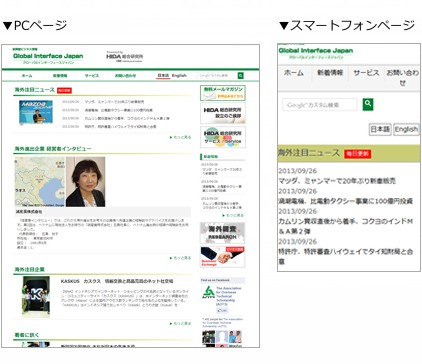The width and height of the screenshot is (422, 364).
Task: Expand もっと見る under sidebar 新着情報
Action: (x=233, y=215)
